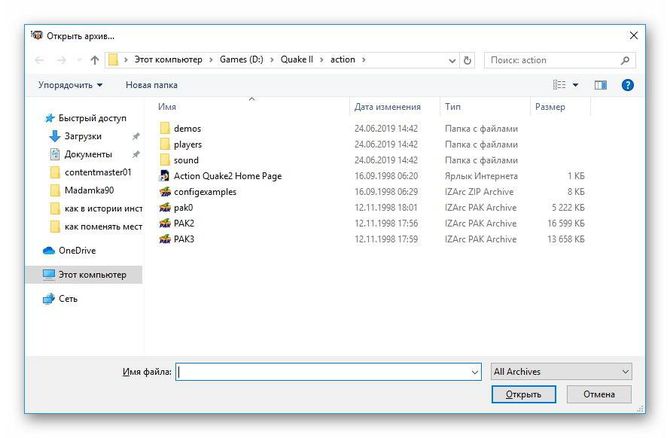The width and height of the screenshot is (670, 438).
Task: Select the pak0 archive icon
Action: point(165,207)
